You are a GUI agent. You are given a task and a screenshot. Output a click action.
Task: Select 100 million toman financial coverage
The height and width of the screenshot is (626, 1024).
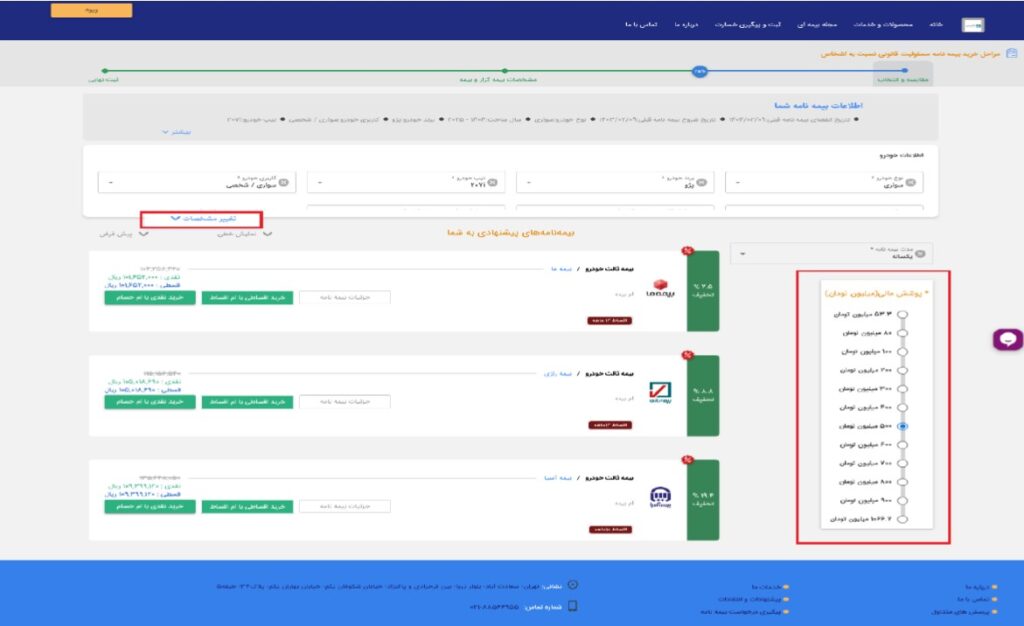(x=903, y=351)
